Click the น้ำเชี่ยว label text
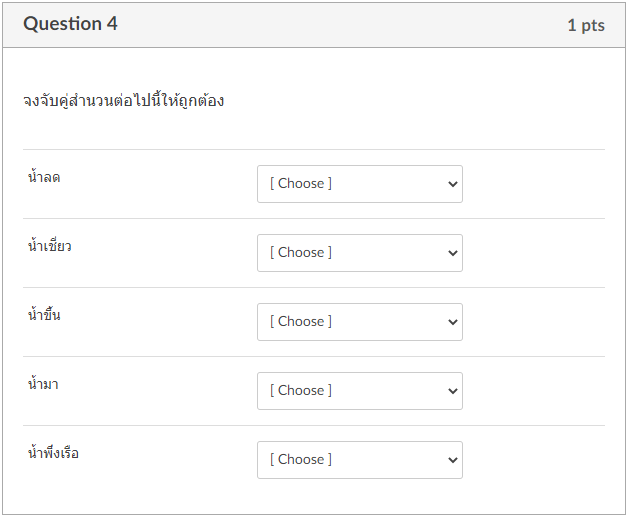 (49, 246)
